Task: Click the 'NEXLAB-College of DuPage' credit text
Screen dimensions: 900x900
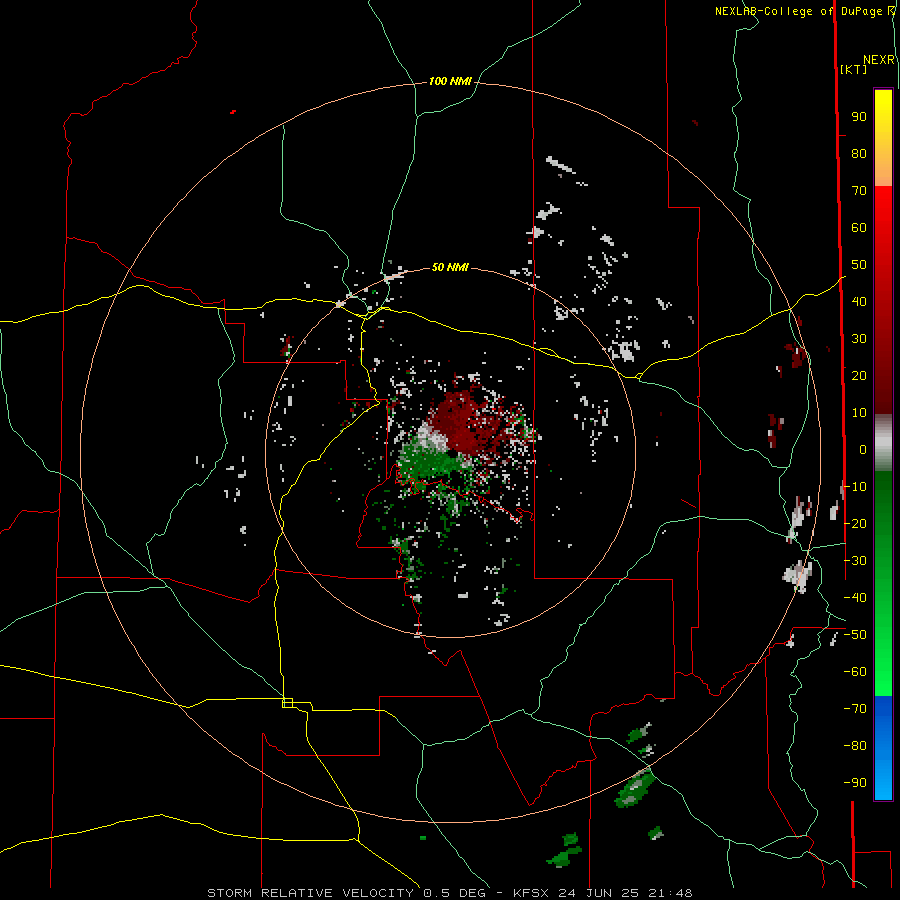Action: [798, 11]
